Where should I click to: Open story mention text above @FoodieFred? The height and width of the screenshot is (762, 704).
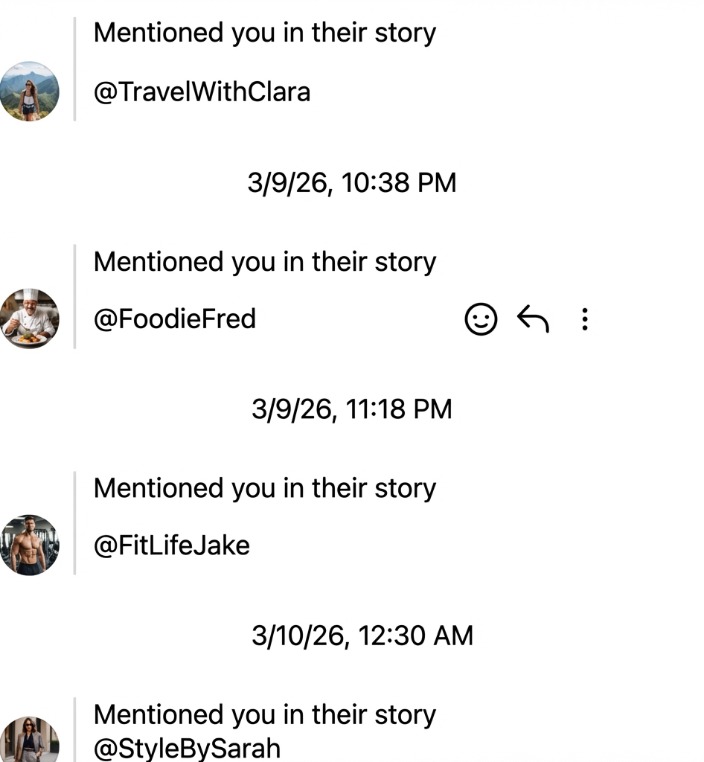pyautogui.click(x=265, y=262)
